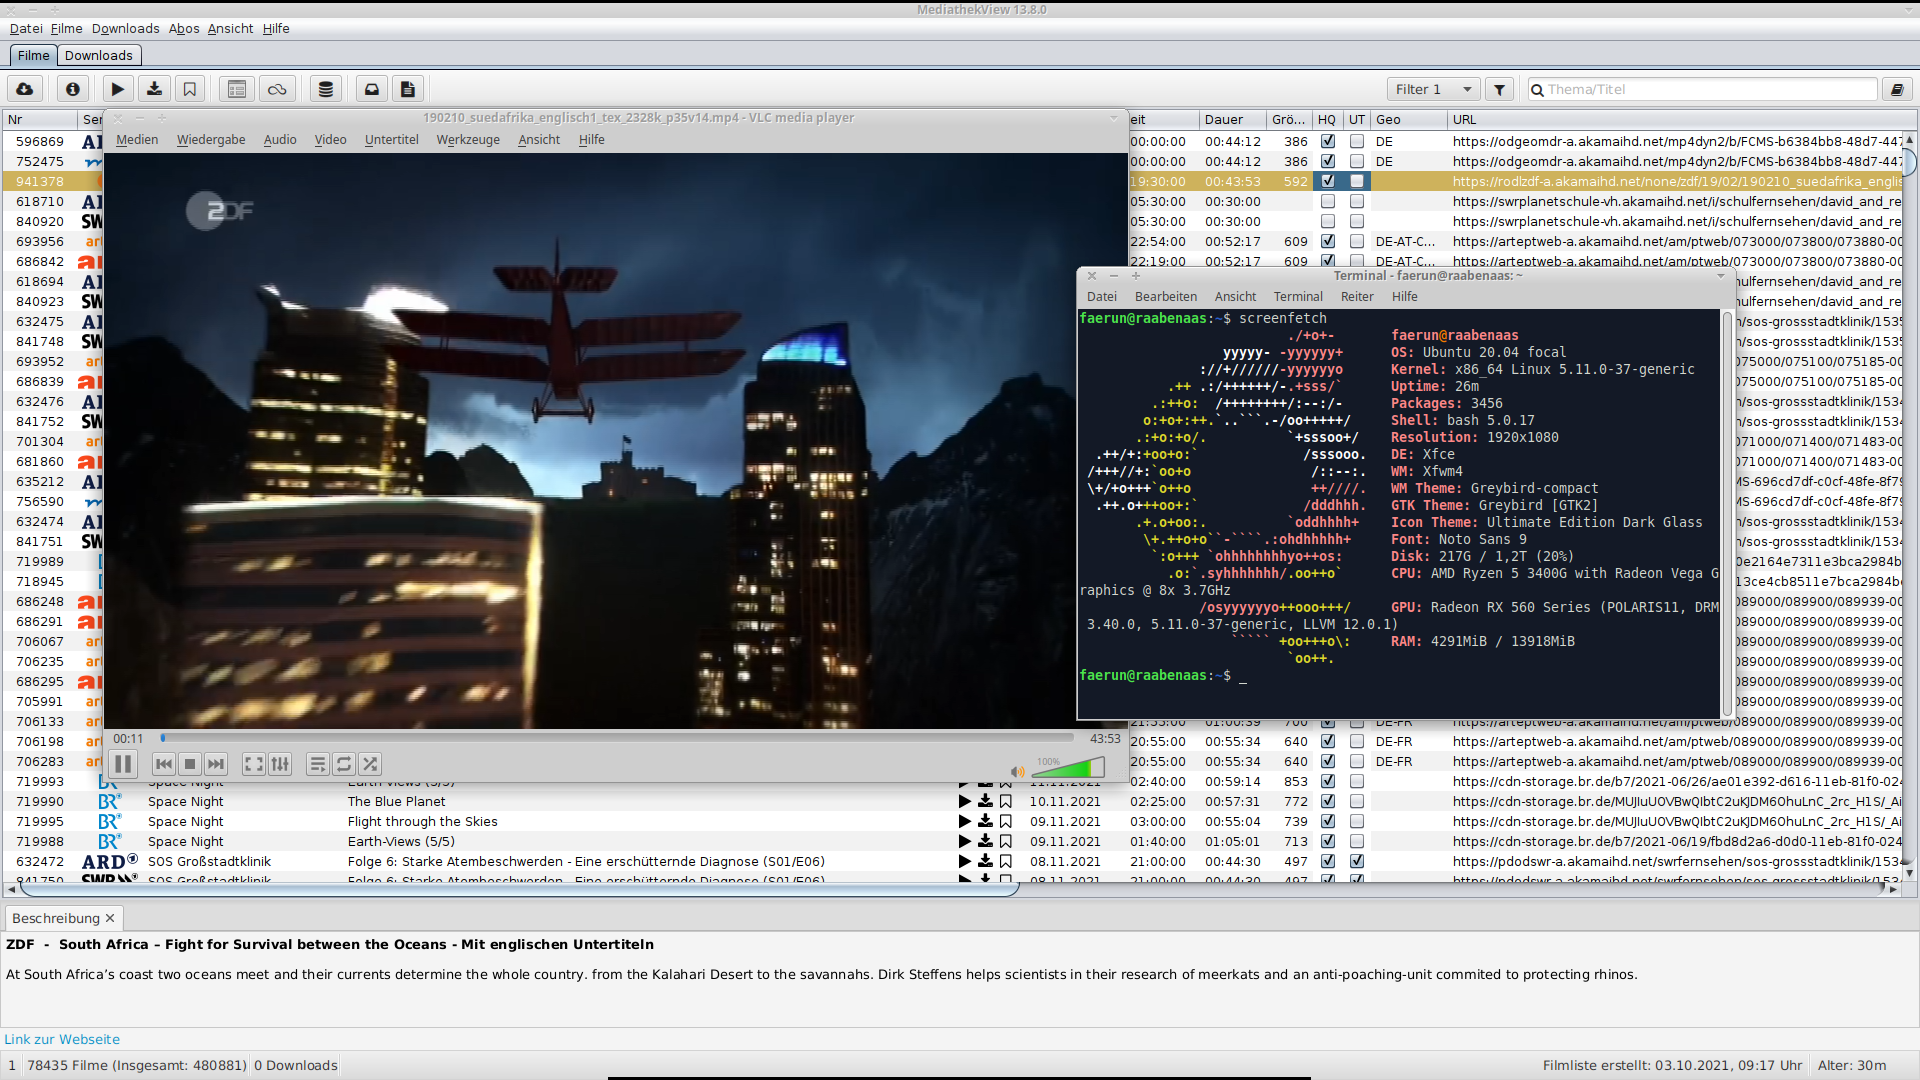Download selected film via MediathekView toolbar icon
The width and height of the screenshot is (1920, 1080).
click(x=154, y=90)
